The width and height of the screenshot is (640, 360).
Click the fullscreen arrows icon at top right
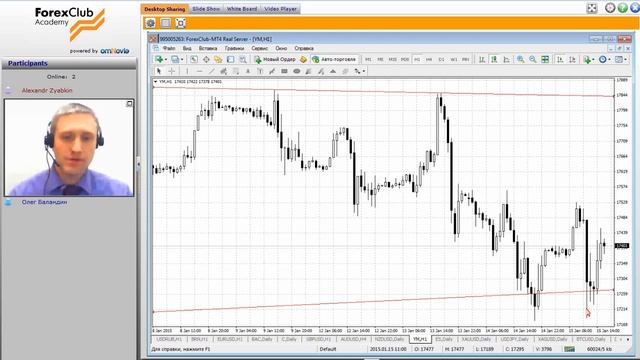click(x=591, y=8)
